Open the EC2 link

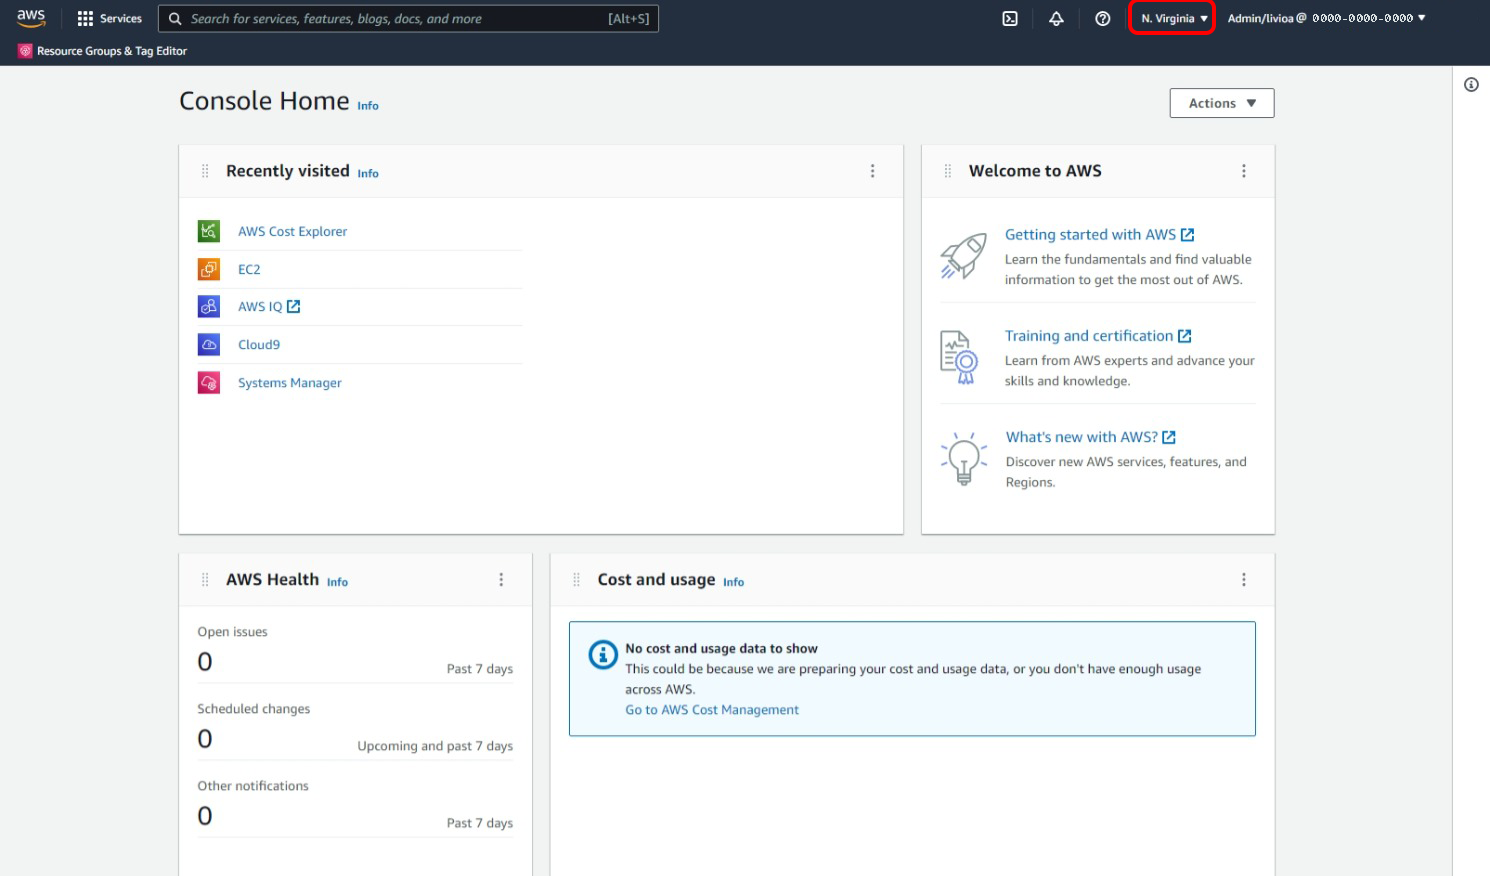click(x=249, y=269)
